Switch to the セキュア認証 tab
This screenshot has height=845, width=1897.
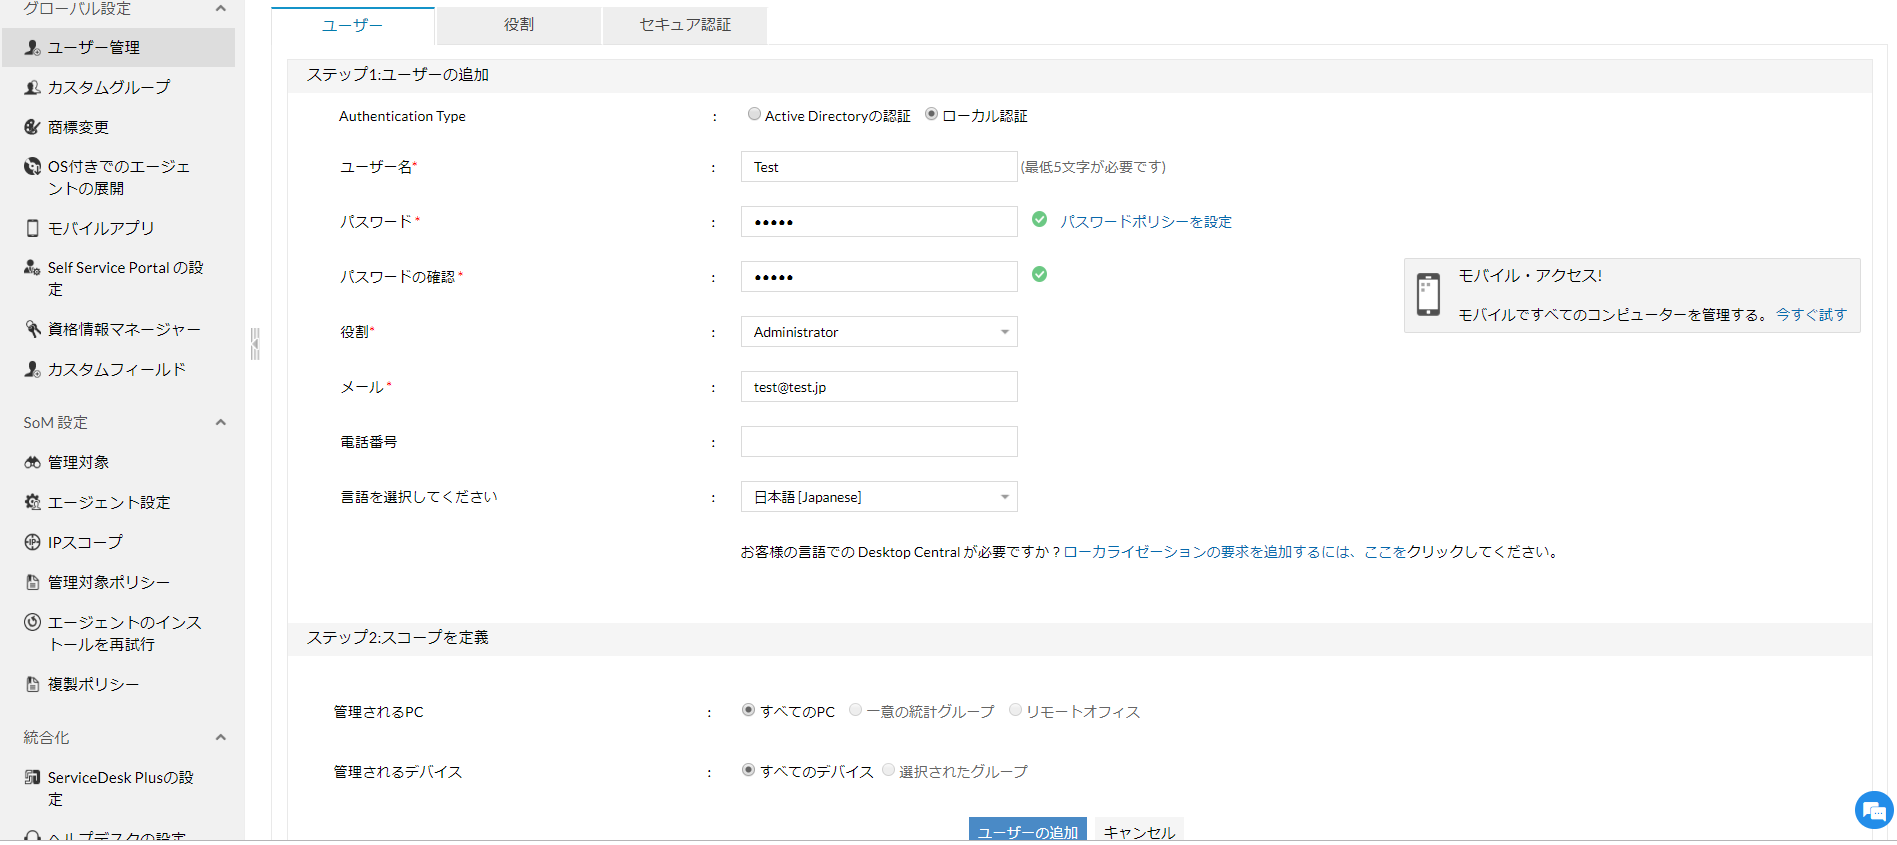(x=685, y=25)
